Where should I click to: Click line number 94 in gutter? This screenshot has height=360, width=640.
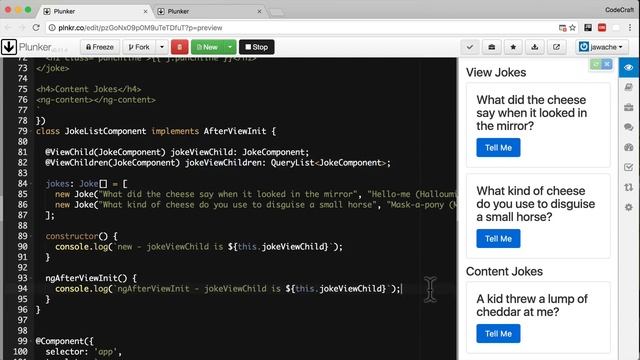22,289
